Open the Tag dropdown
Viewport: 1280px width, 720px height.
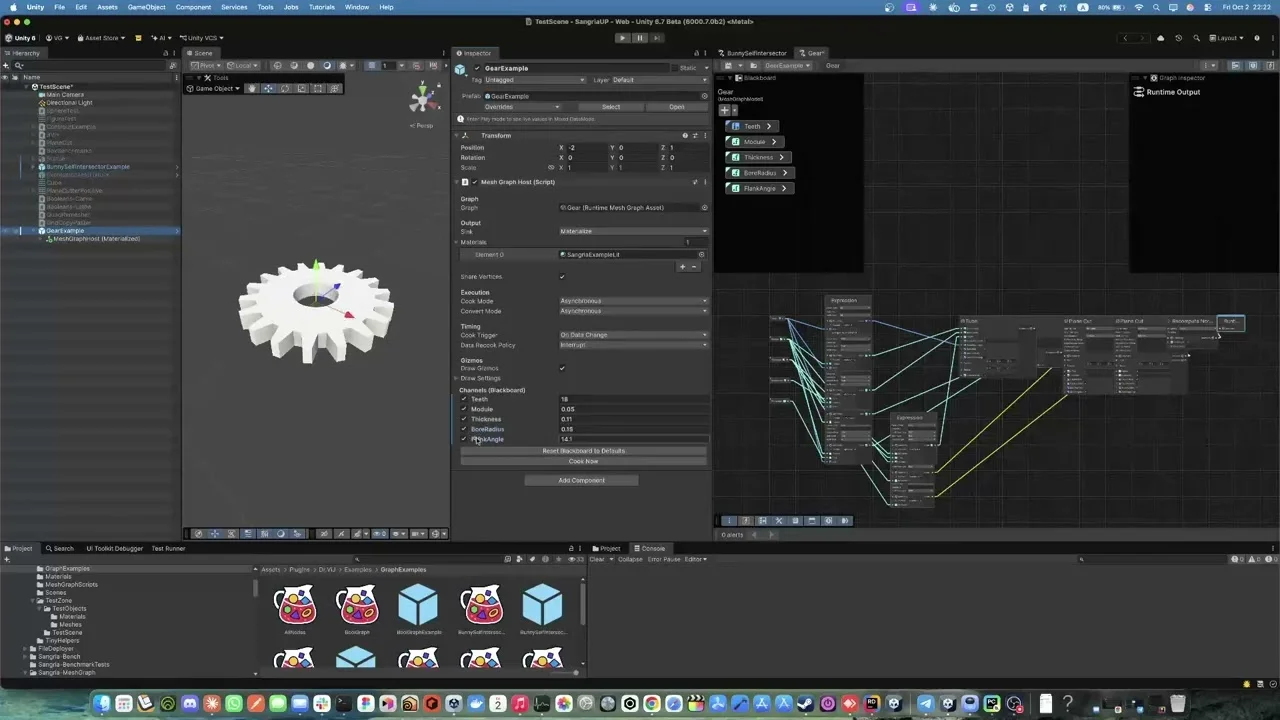tap(536, 80)
